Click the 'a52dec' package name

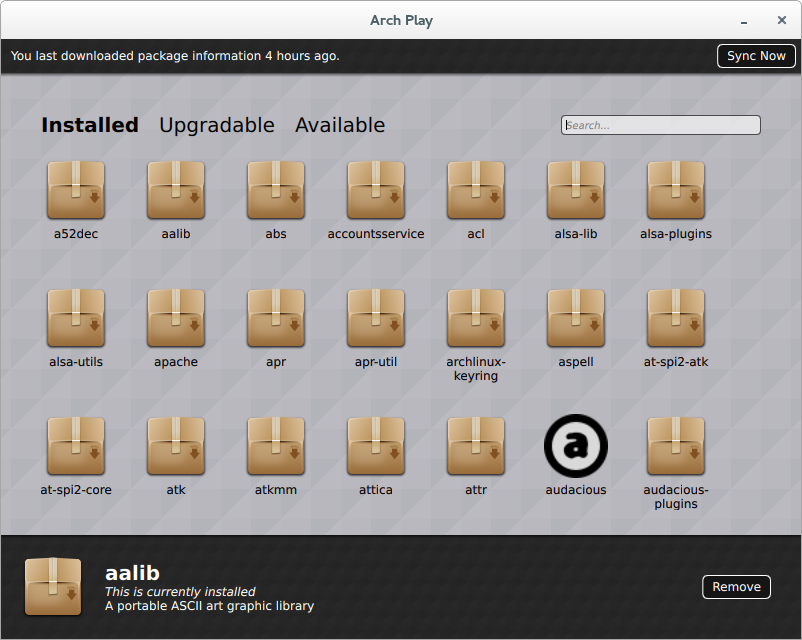click(76, 234)
